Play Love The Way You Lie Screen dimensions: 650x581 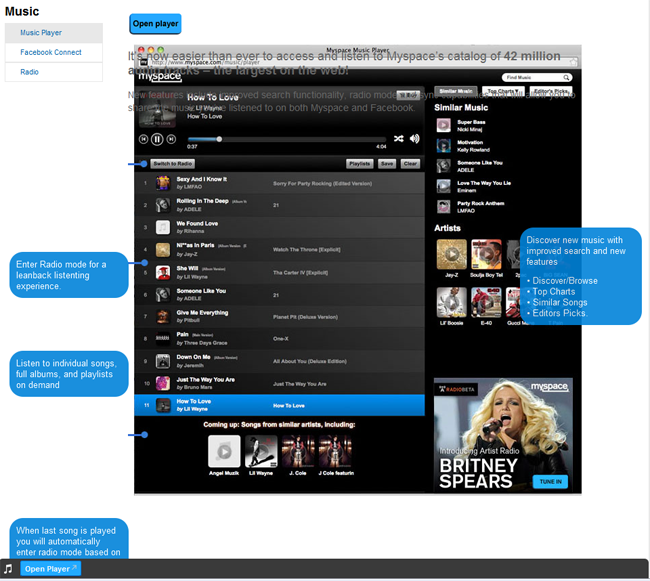[444, 186]
